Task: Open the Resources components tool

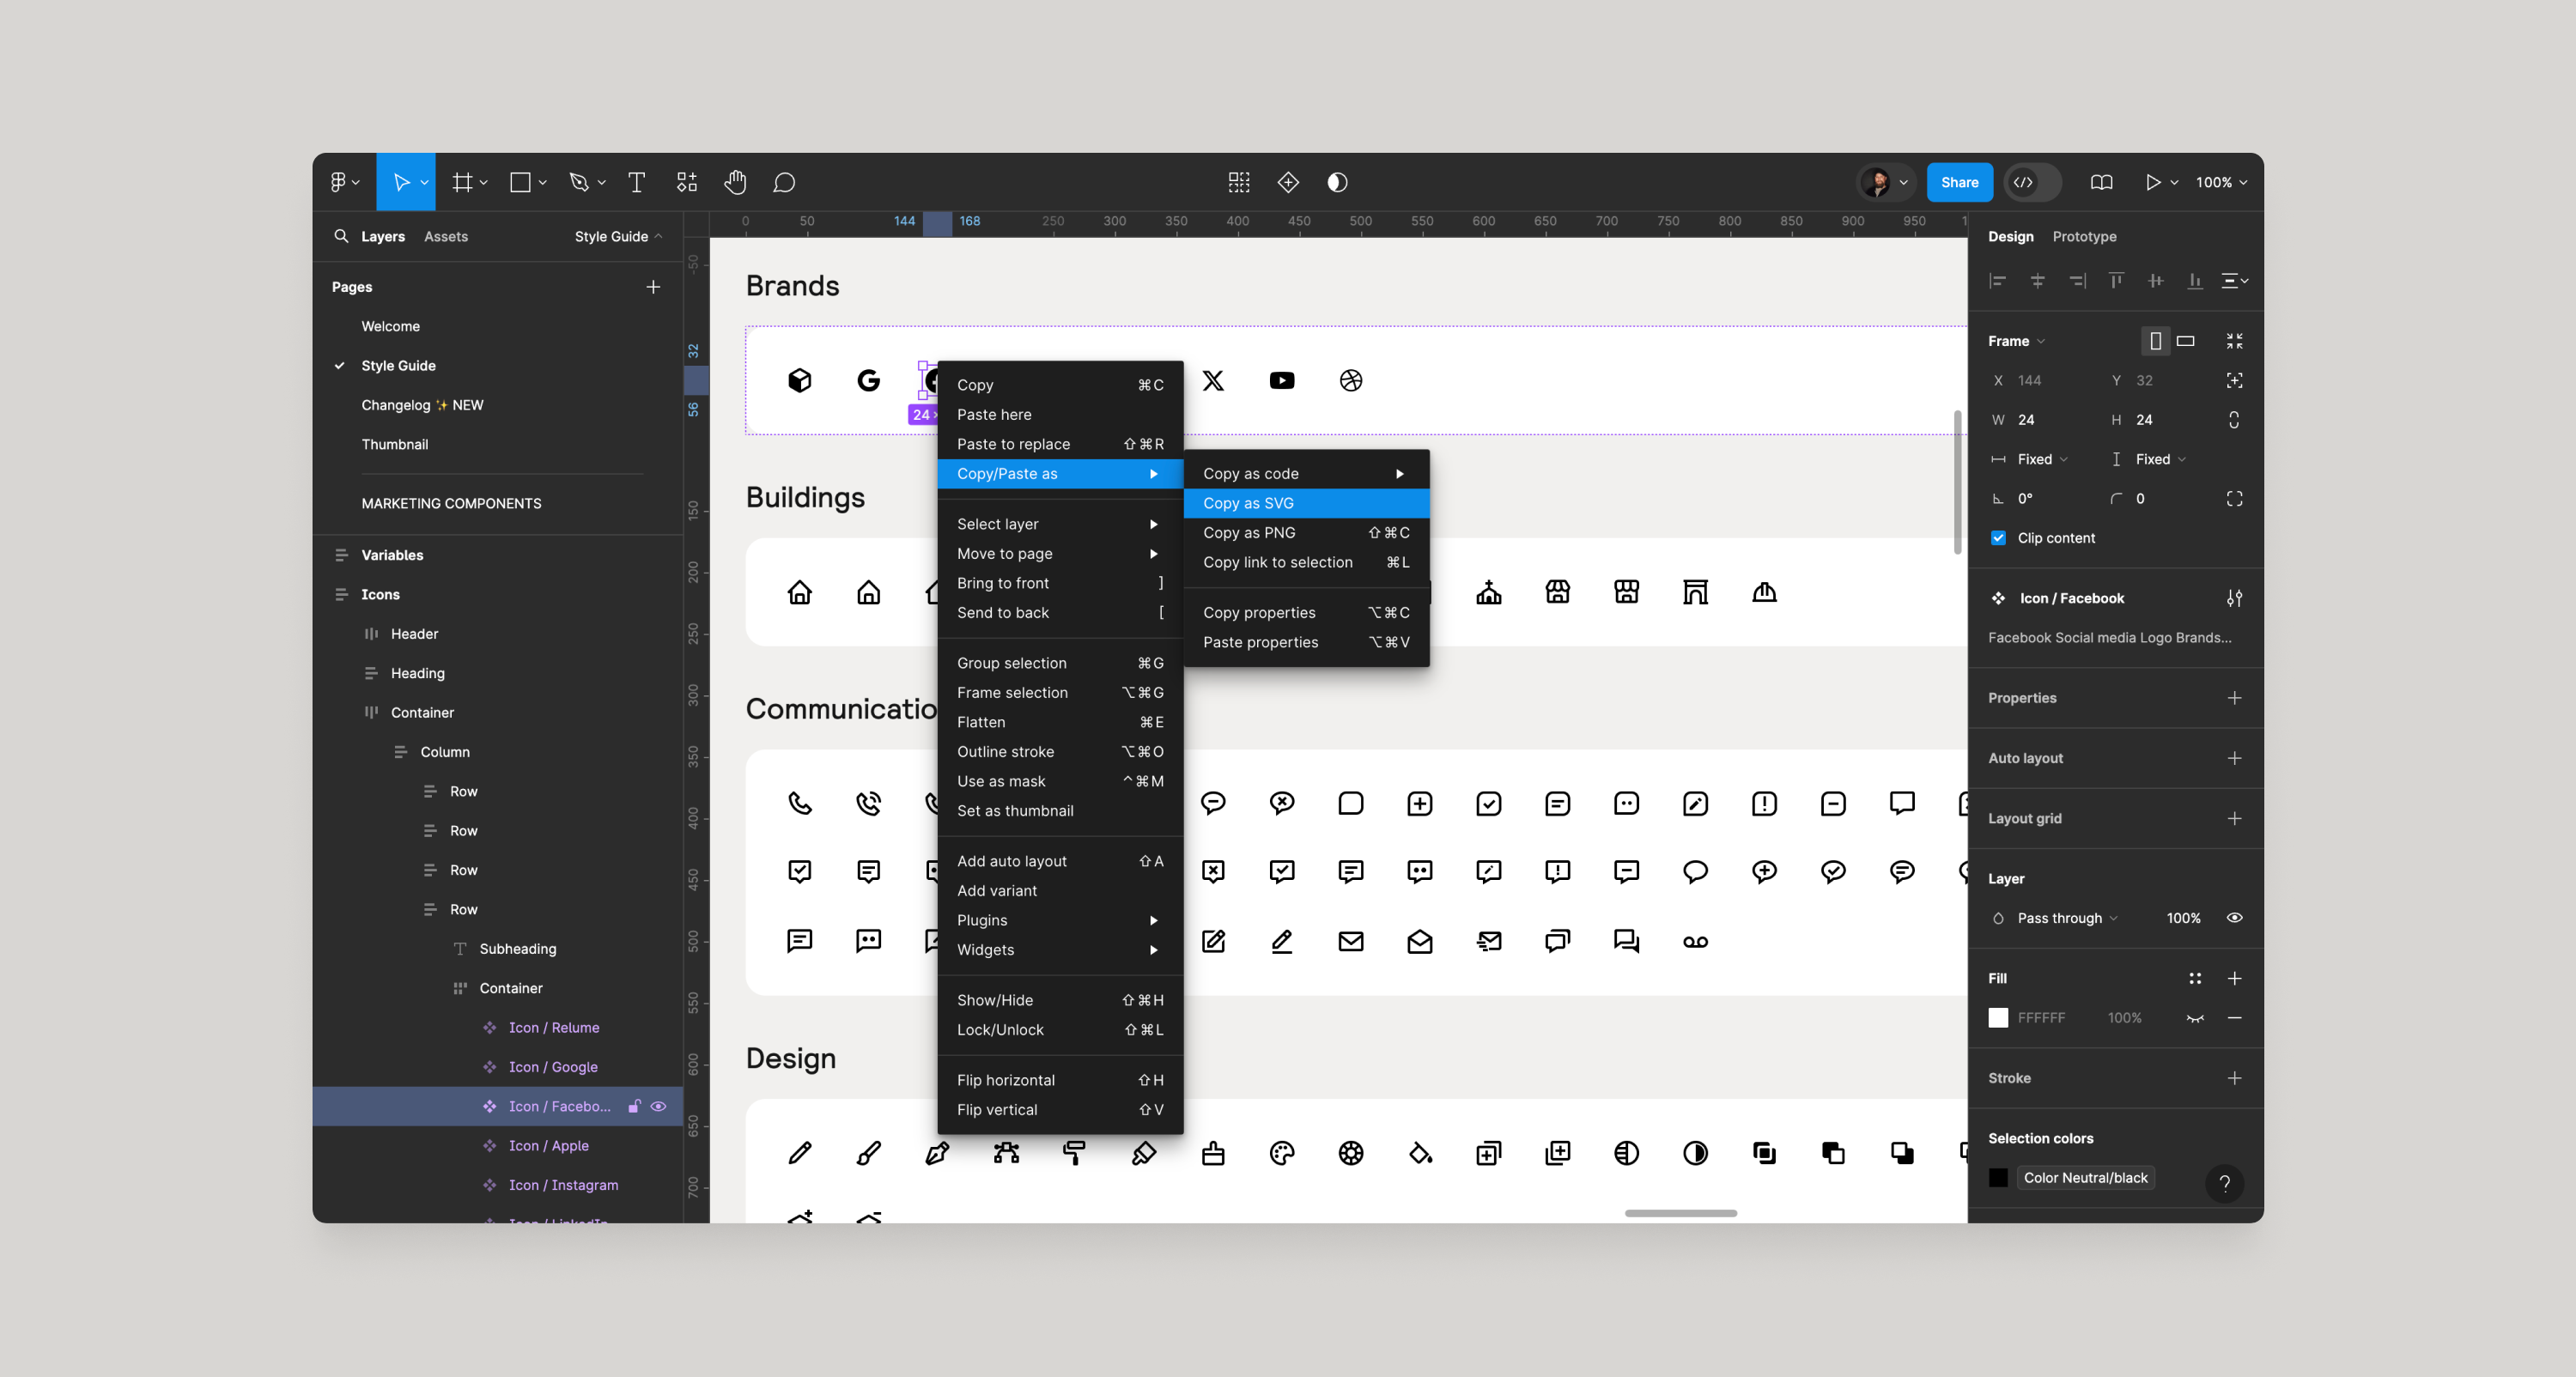Action: pyautogui.click(x=686, y=182)
